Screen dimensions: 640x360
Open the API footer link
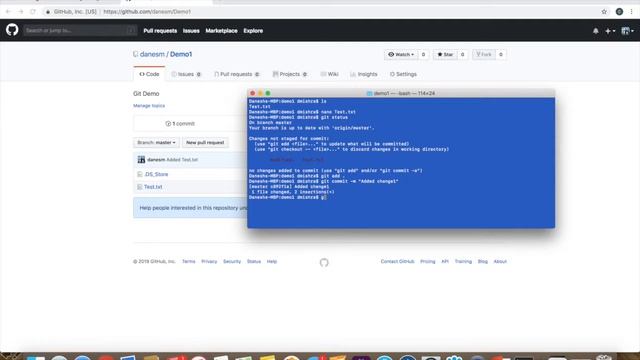coord(445,262)
